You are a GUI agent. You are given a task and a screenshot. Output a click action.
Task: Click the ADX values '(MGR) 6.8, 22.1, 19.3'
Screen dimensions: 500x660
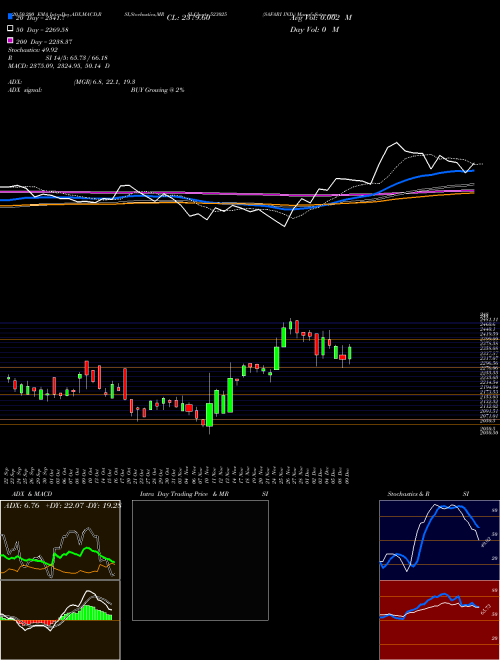tap(104, 82)
